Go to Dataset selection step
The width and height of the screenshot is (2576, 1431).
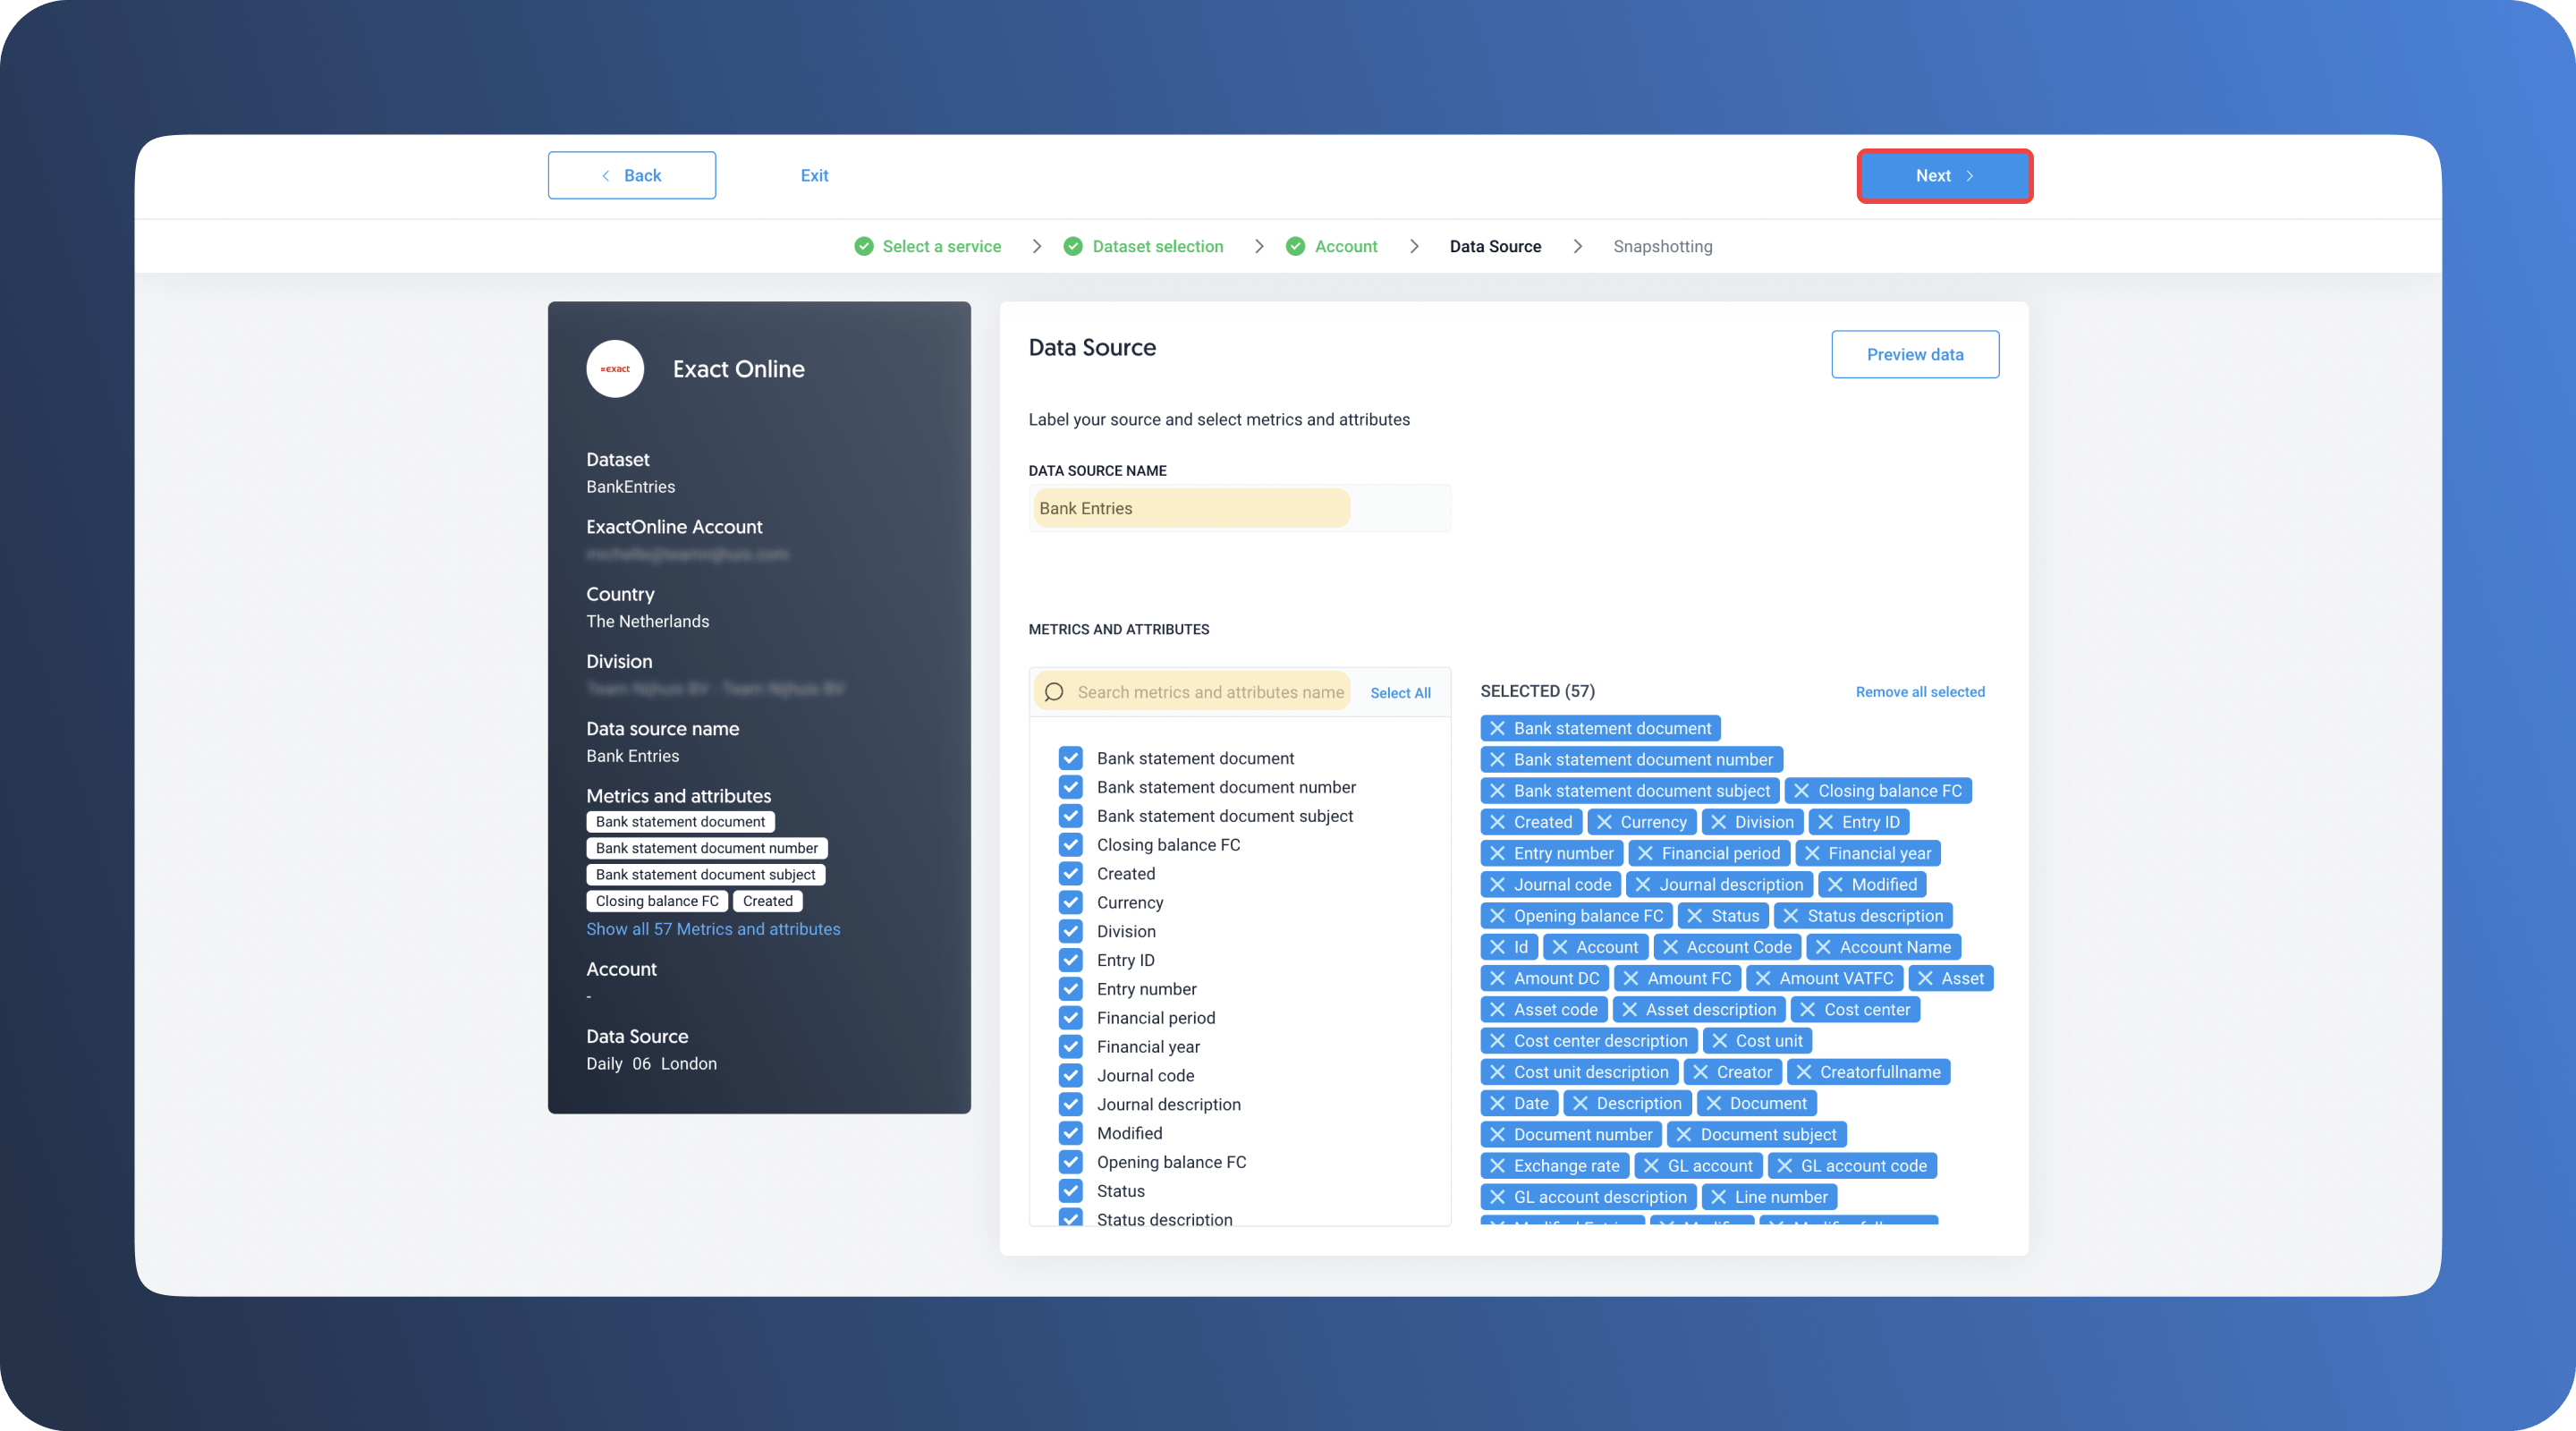(x=1144, y=246)
